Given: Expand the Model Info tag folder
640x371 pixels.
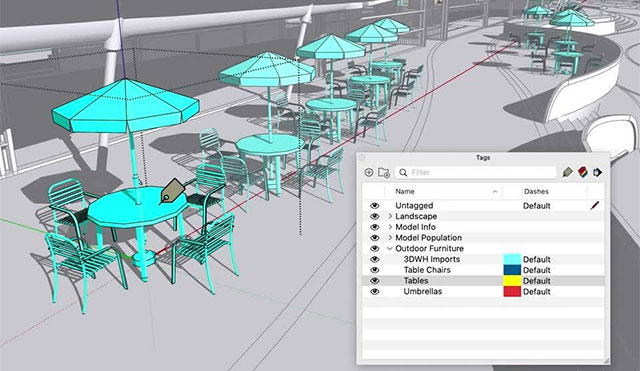Looking at the screenshot, I should pyautogui.click(x=390, y=227).
